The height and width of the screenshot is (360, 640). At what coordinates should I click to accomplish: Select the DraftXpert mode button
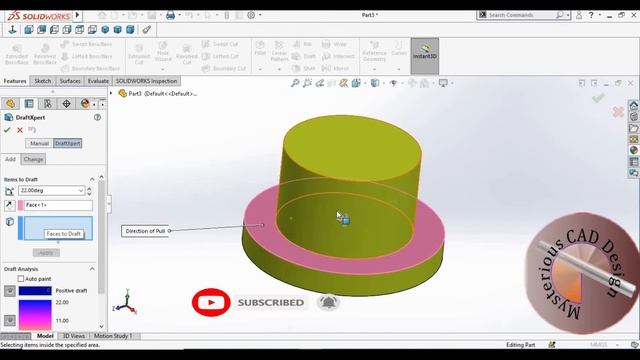tap(67, 143)
